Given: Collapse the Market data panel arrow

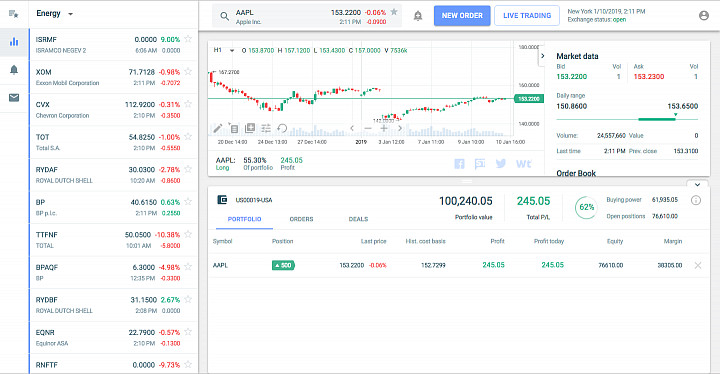Looking at the screenshot, I should tap(542, 56).
